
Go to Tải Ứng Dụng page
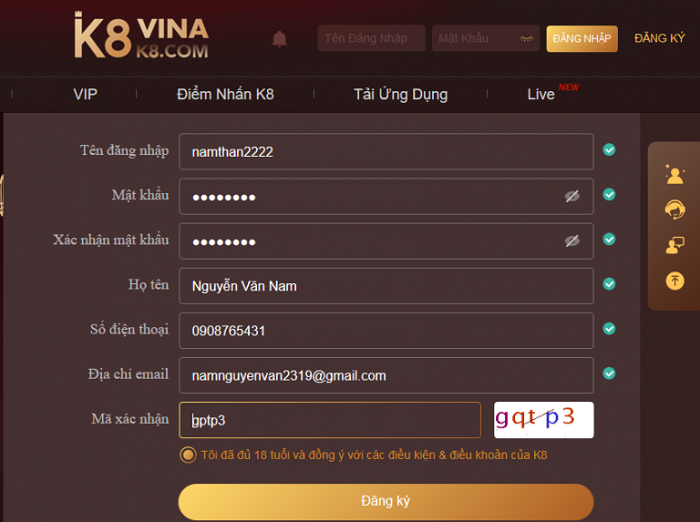point(400,94)
